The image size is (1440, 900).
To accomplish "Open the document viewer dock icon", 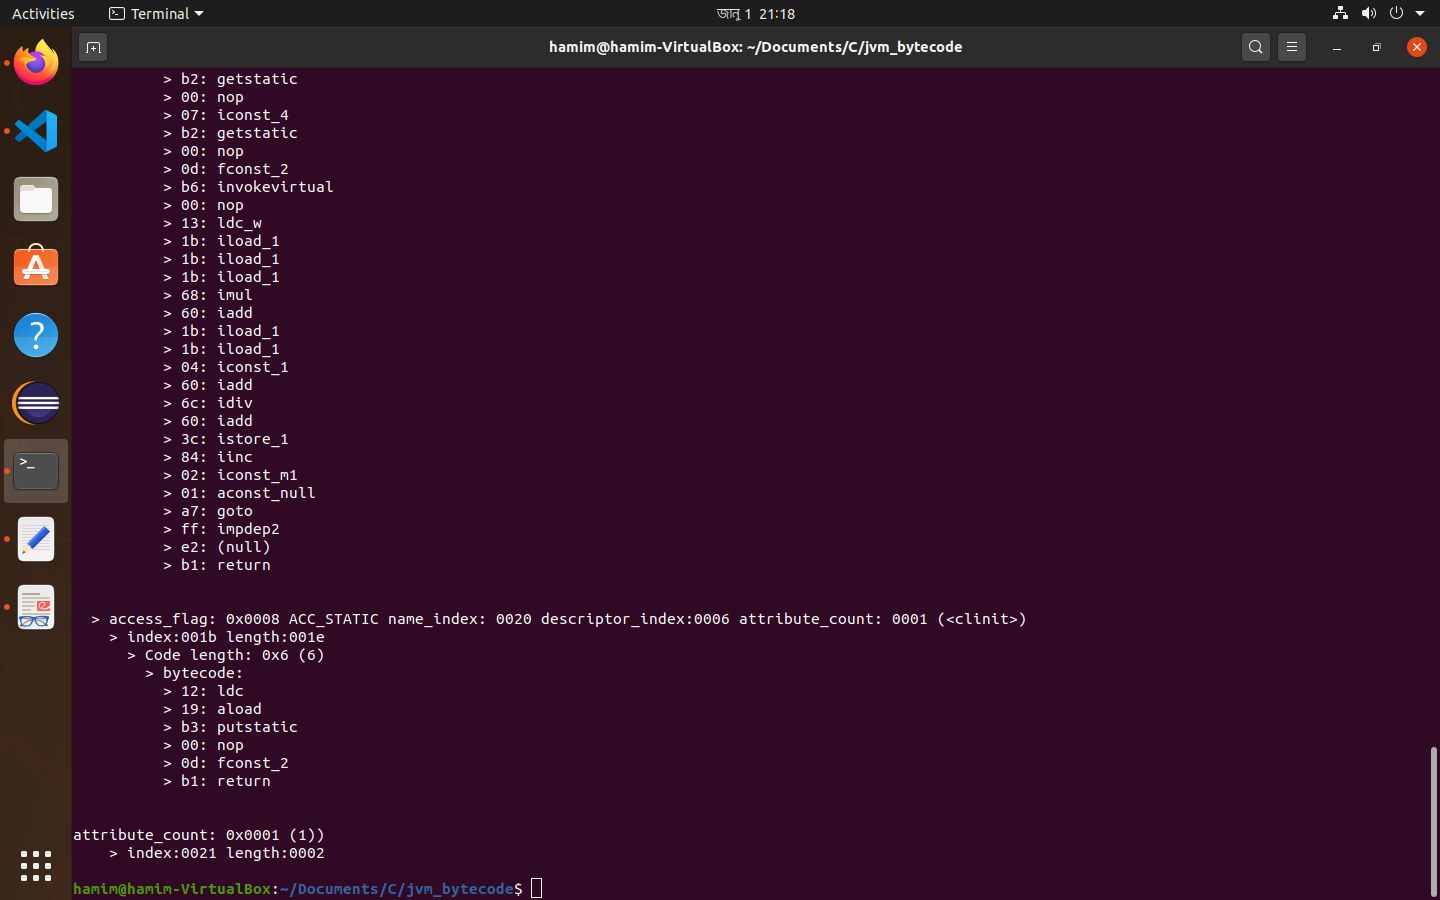I will tap(36, 607).
